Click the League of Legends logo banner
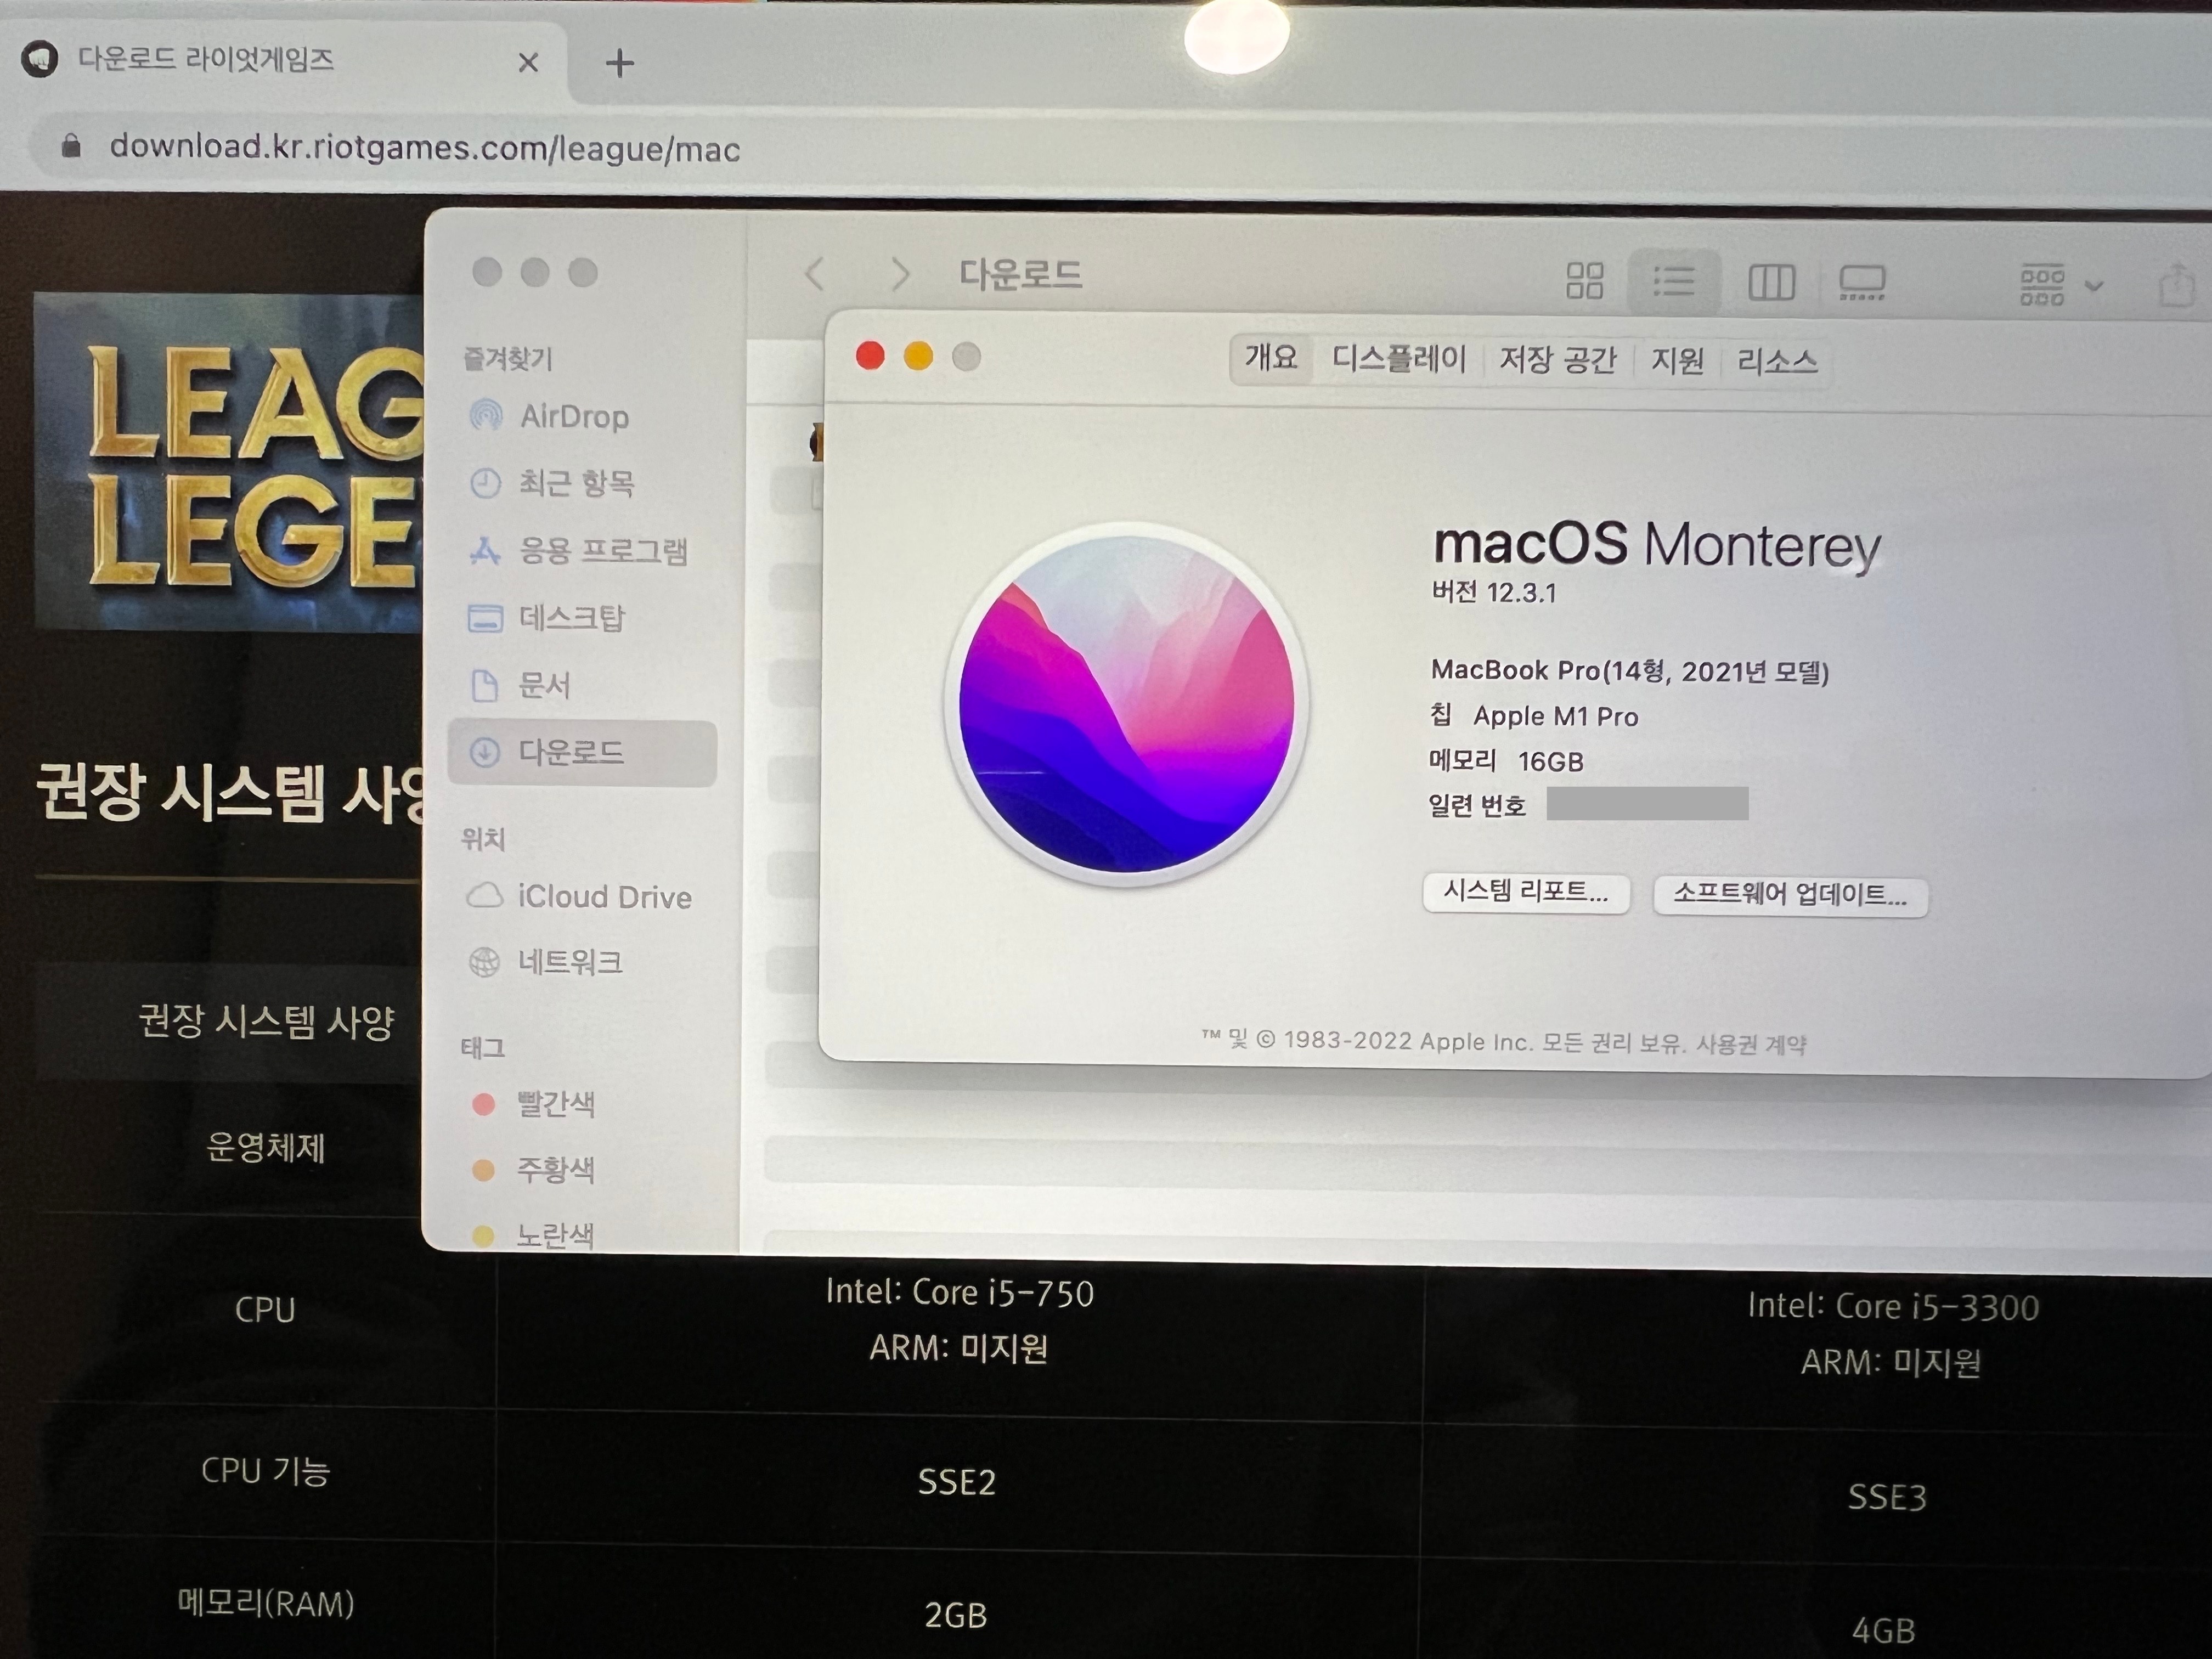Image resolution: width=2212 pixels, height=1659 pixels. 229,462
